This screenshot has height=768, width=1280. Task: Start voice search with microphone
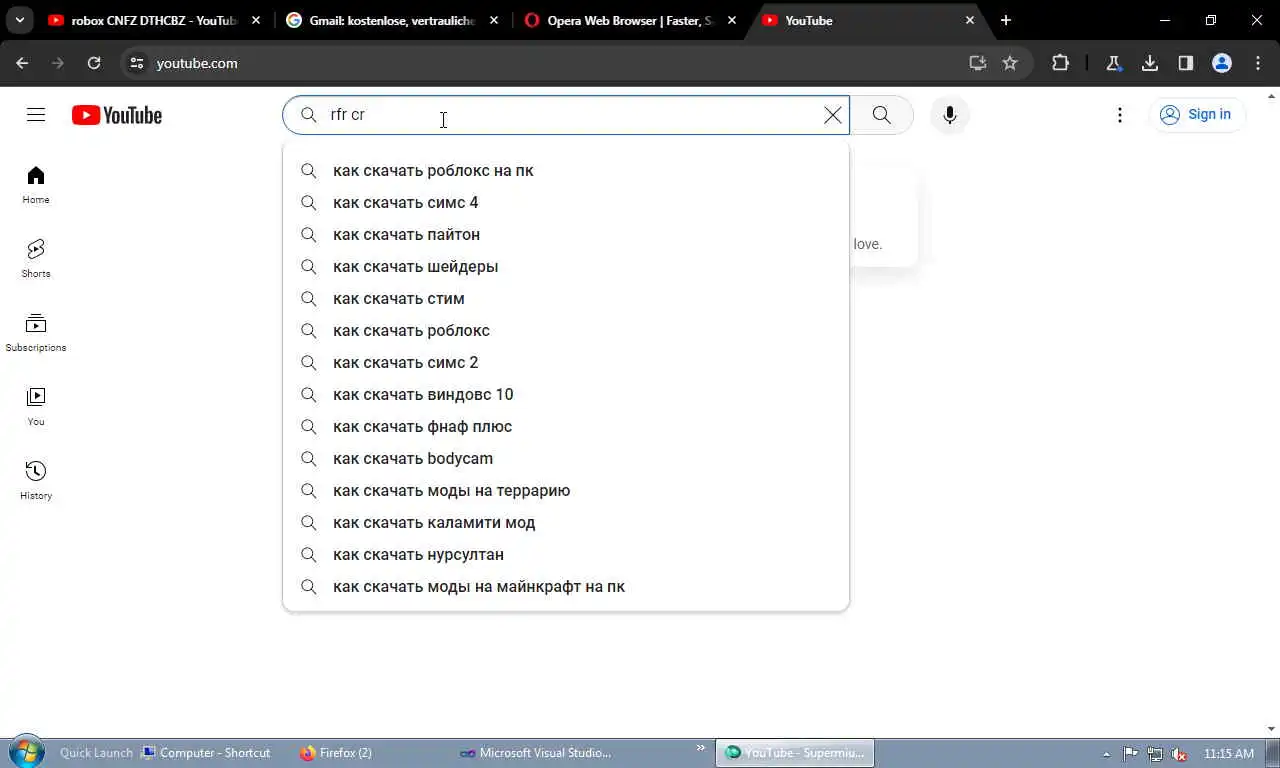[950, 115]
